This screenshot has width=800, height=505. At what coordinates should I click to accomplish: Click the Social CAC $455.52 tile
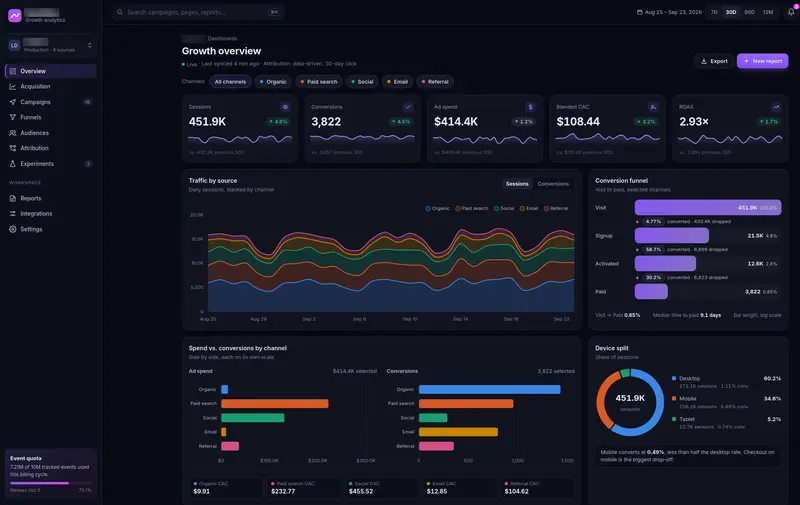coord(381,488)
